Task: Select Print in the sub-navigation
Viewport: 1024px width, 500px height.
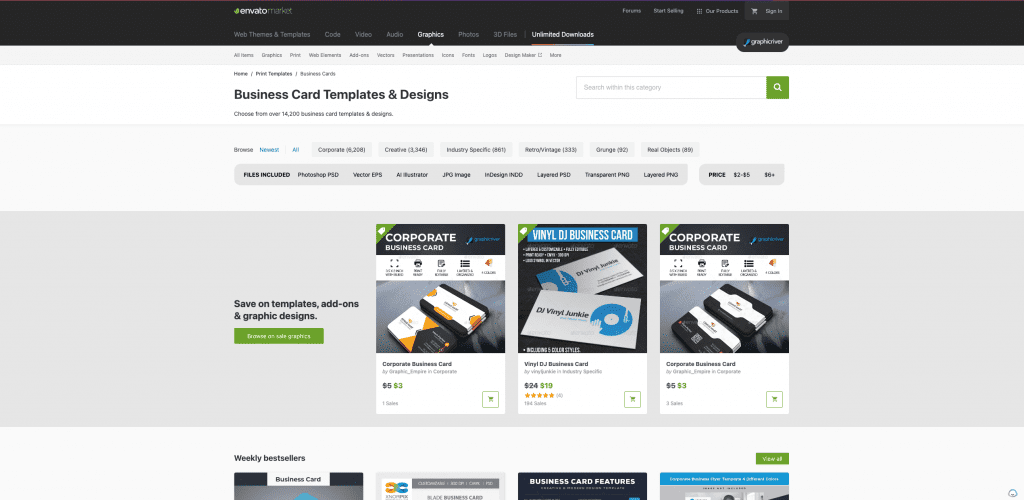Action: point(295,55)
